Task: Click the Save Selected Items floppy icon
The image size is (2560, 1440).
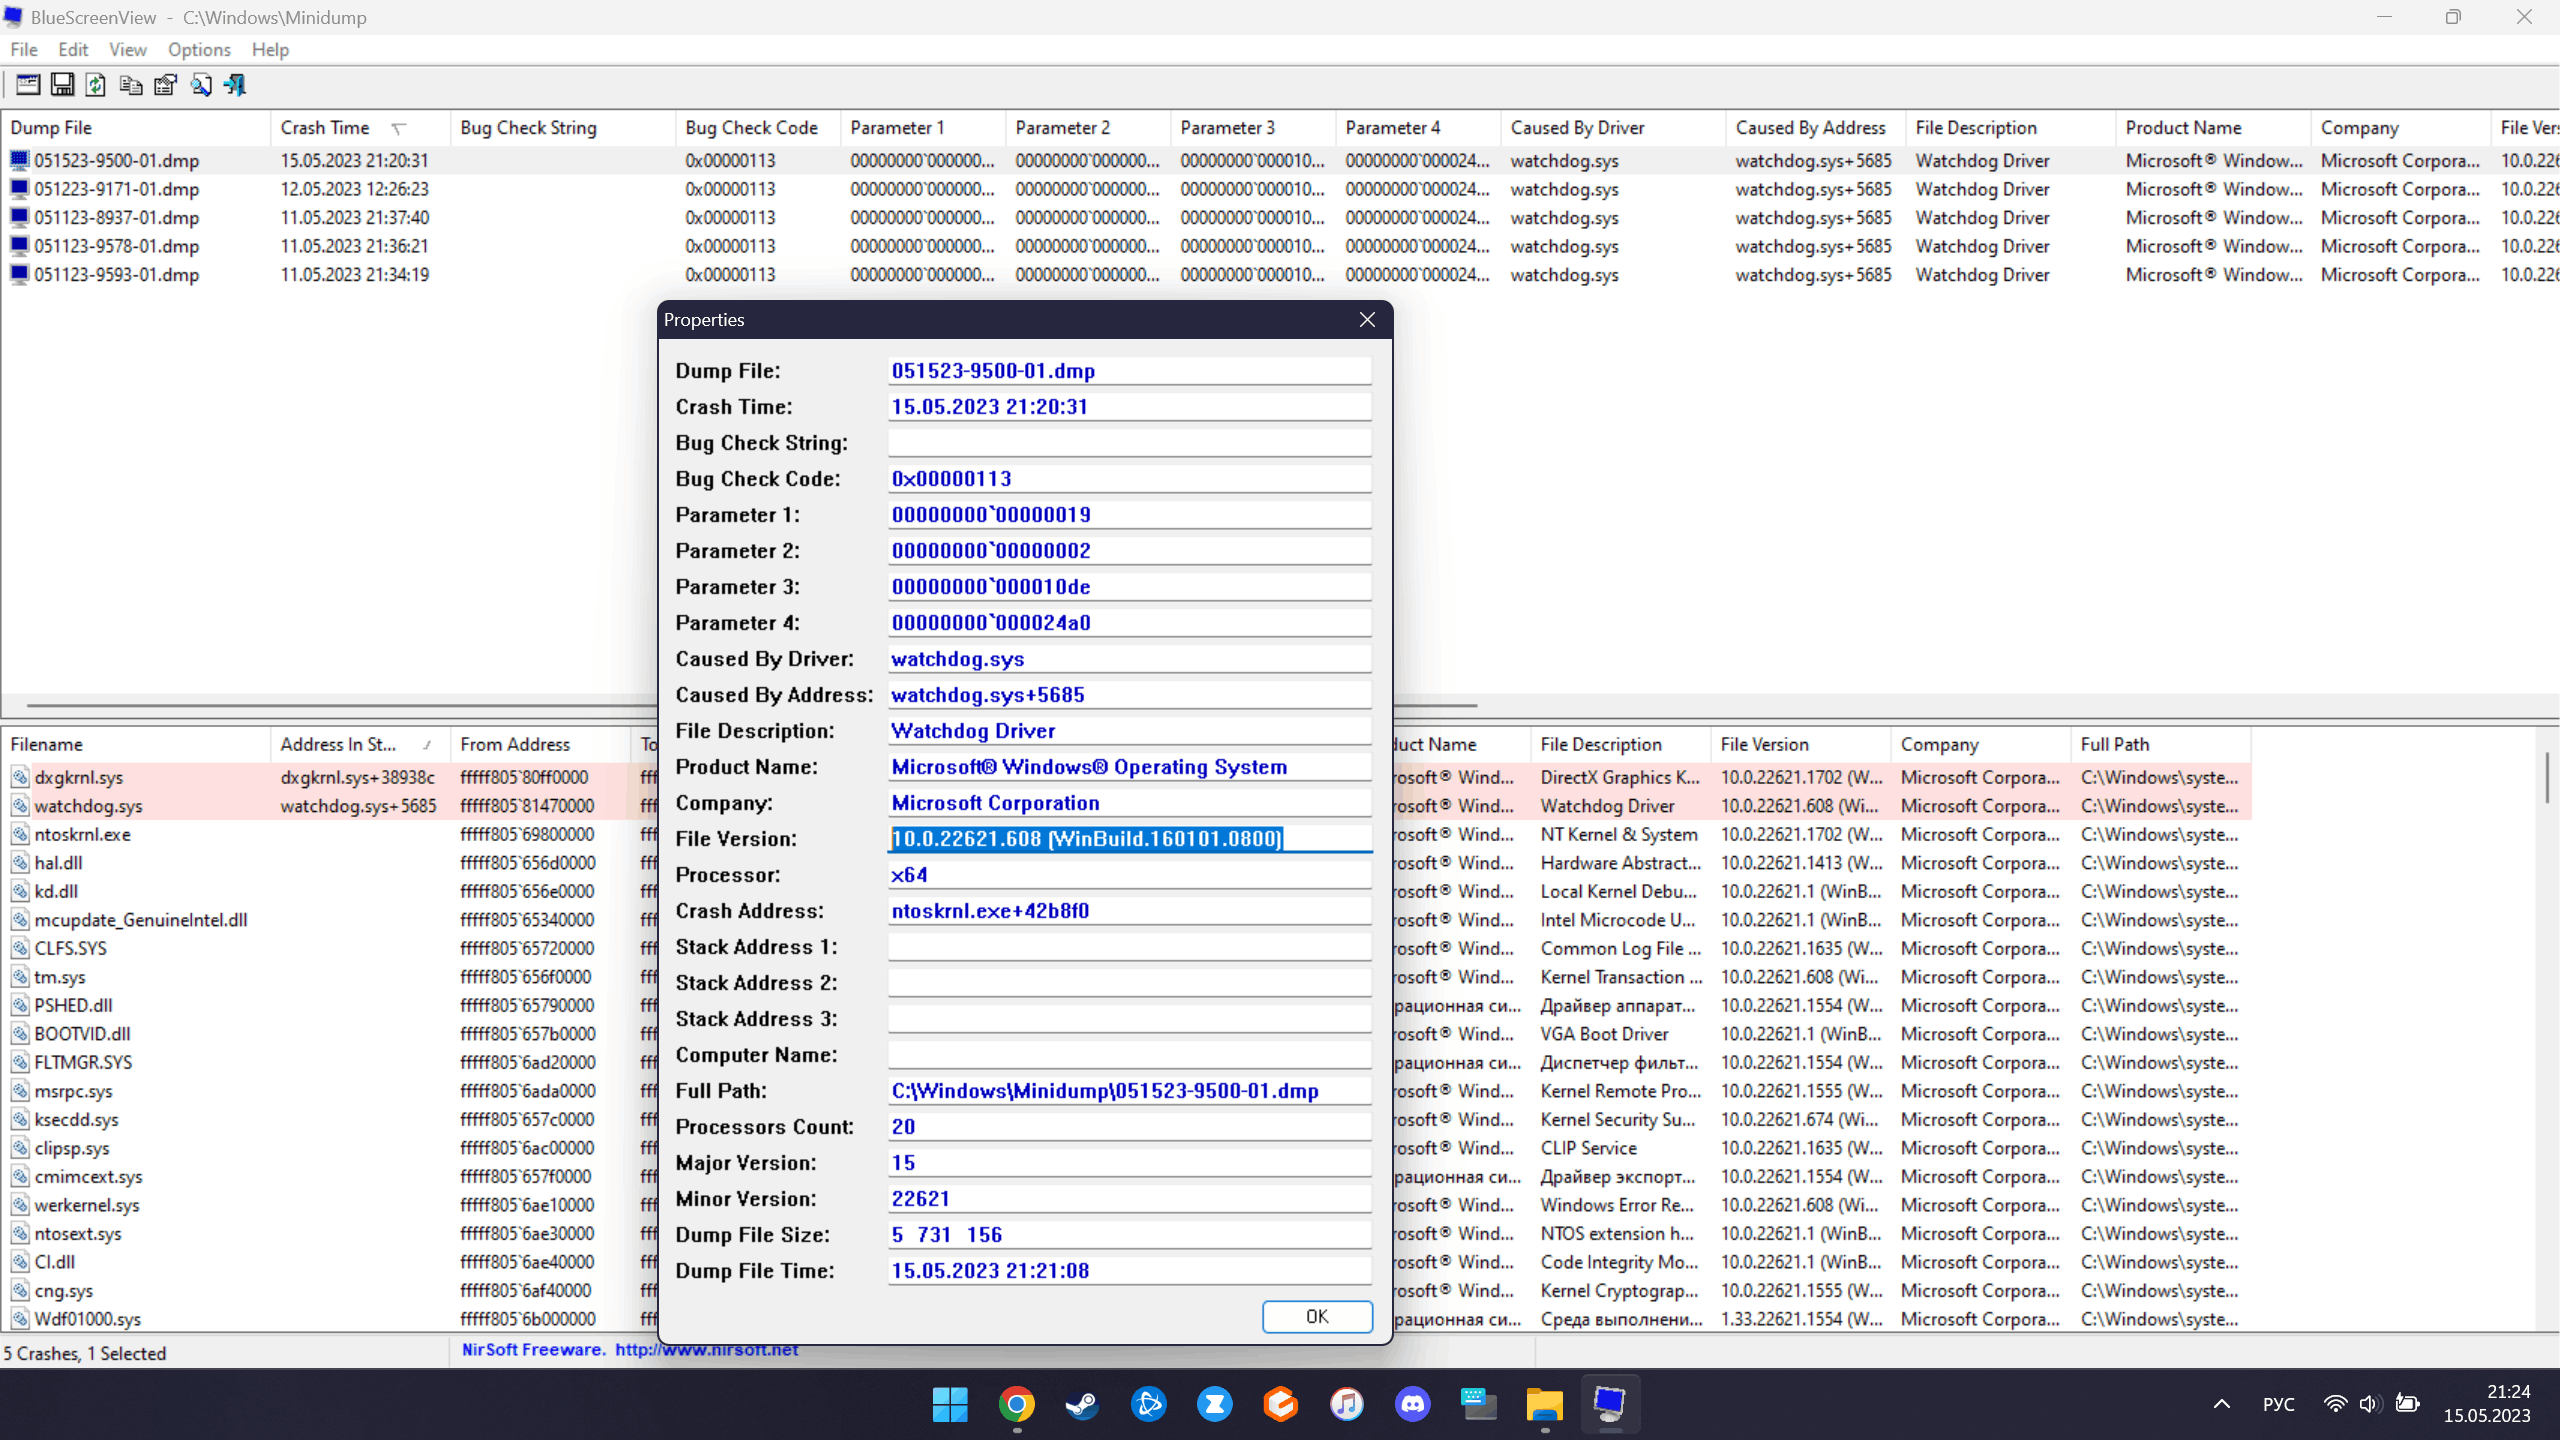Action: pyautogui.click(x=62, y=85)
